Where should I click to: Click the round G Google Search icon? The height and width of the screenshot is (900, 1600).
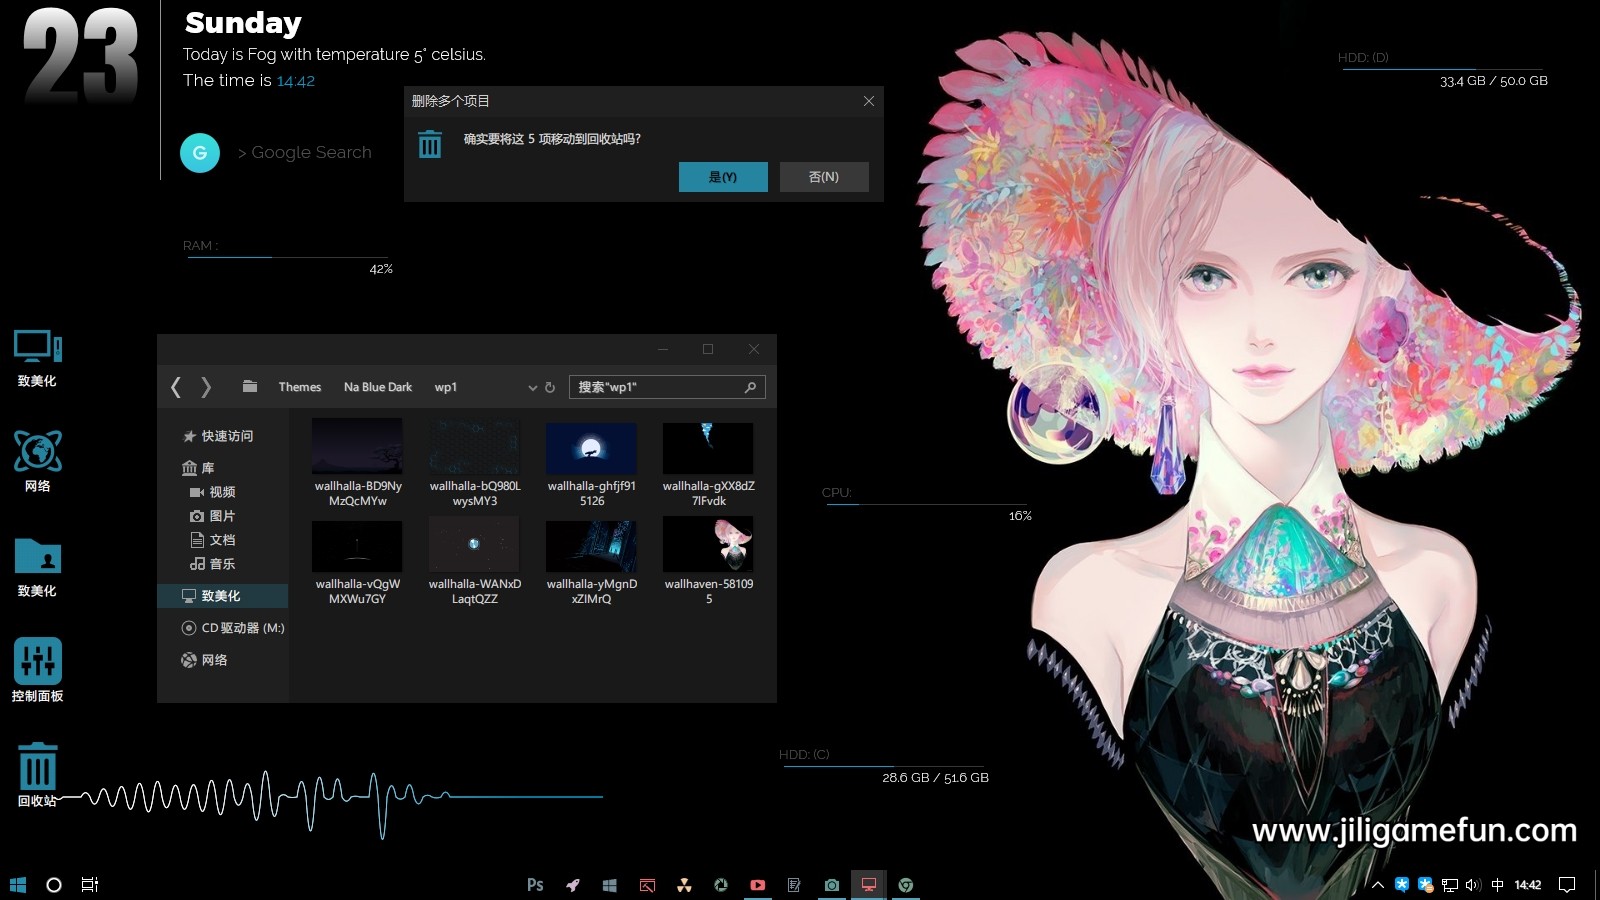[200, 153]
